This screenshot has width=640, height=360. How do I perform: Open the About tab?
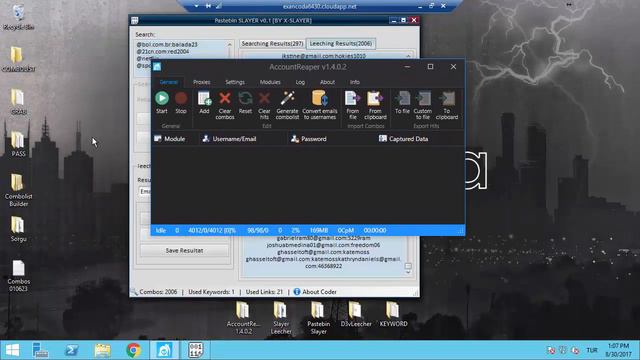pyautogui.click(x=327, y=82)
